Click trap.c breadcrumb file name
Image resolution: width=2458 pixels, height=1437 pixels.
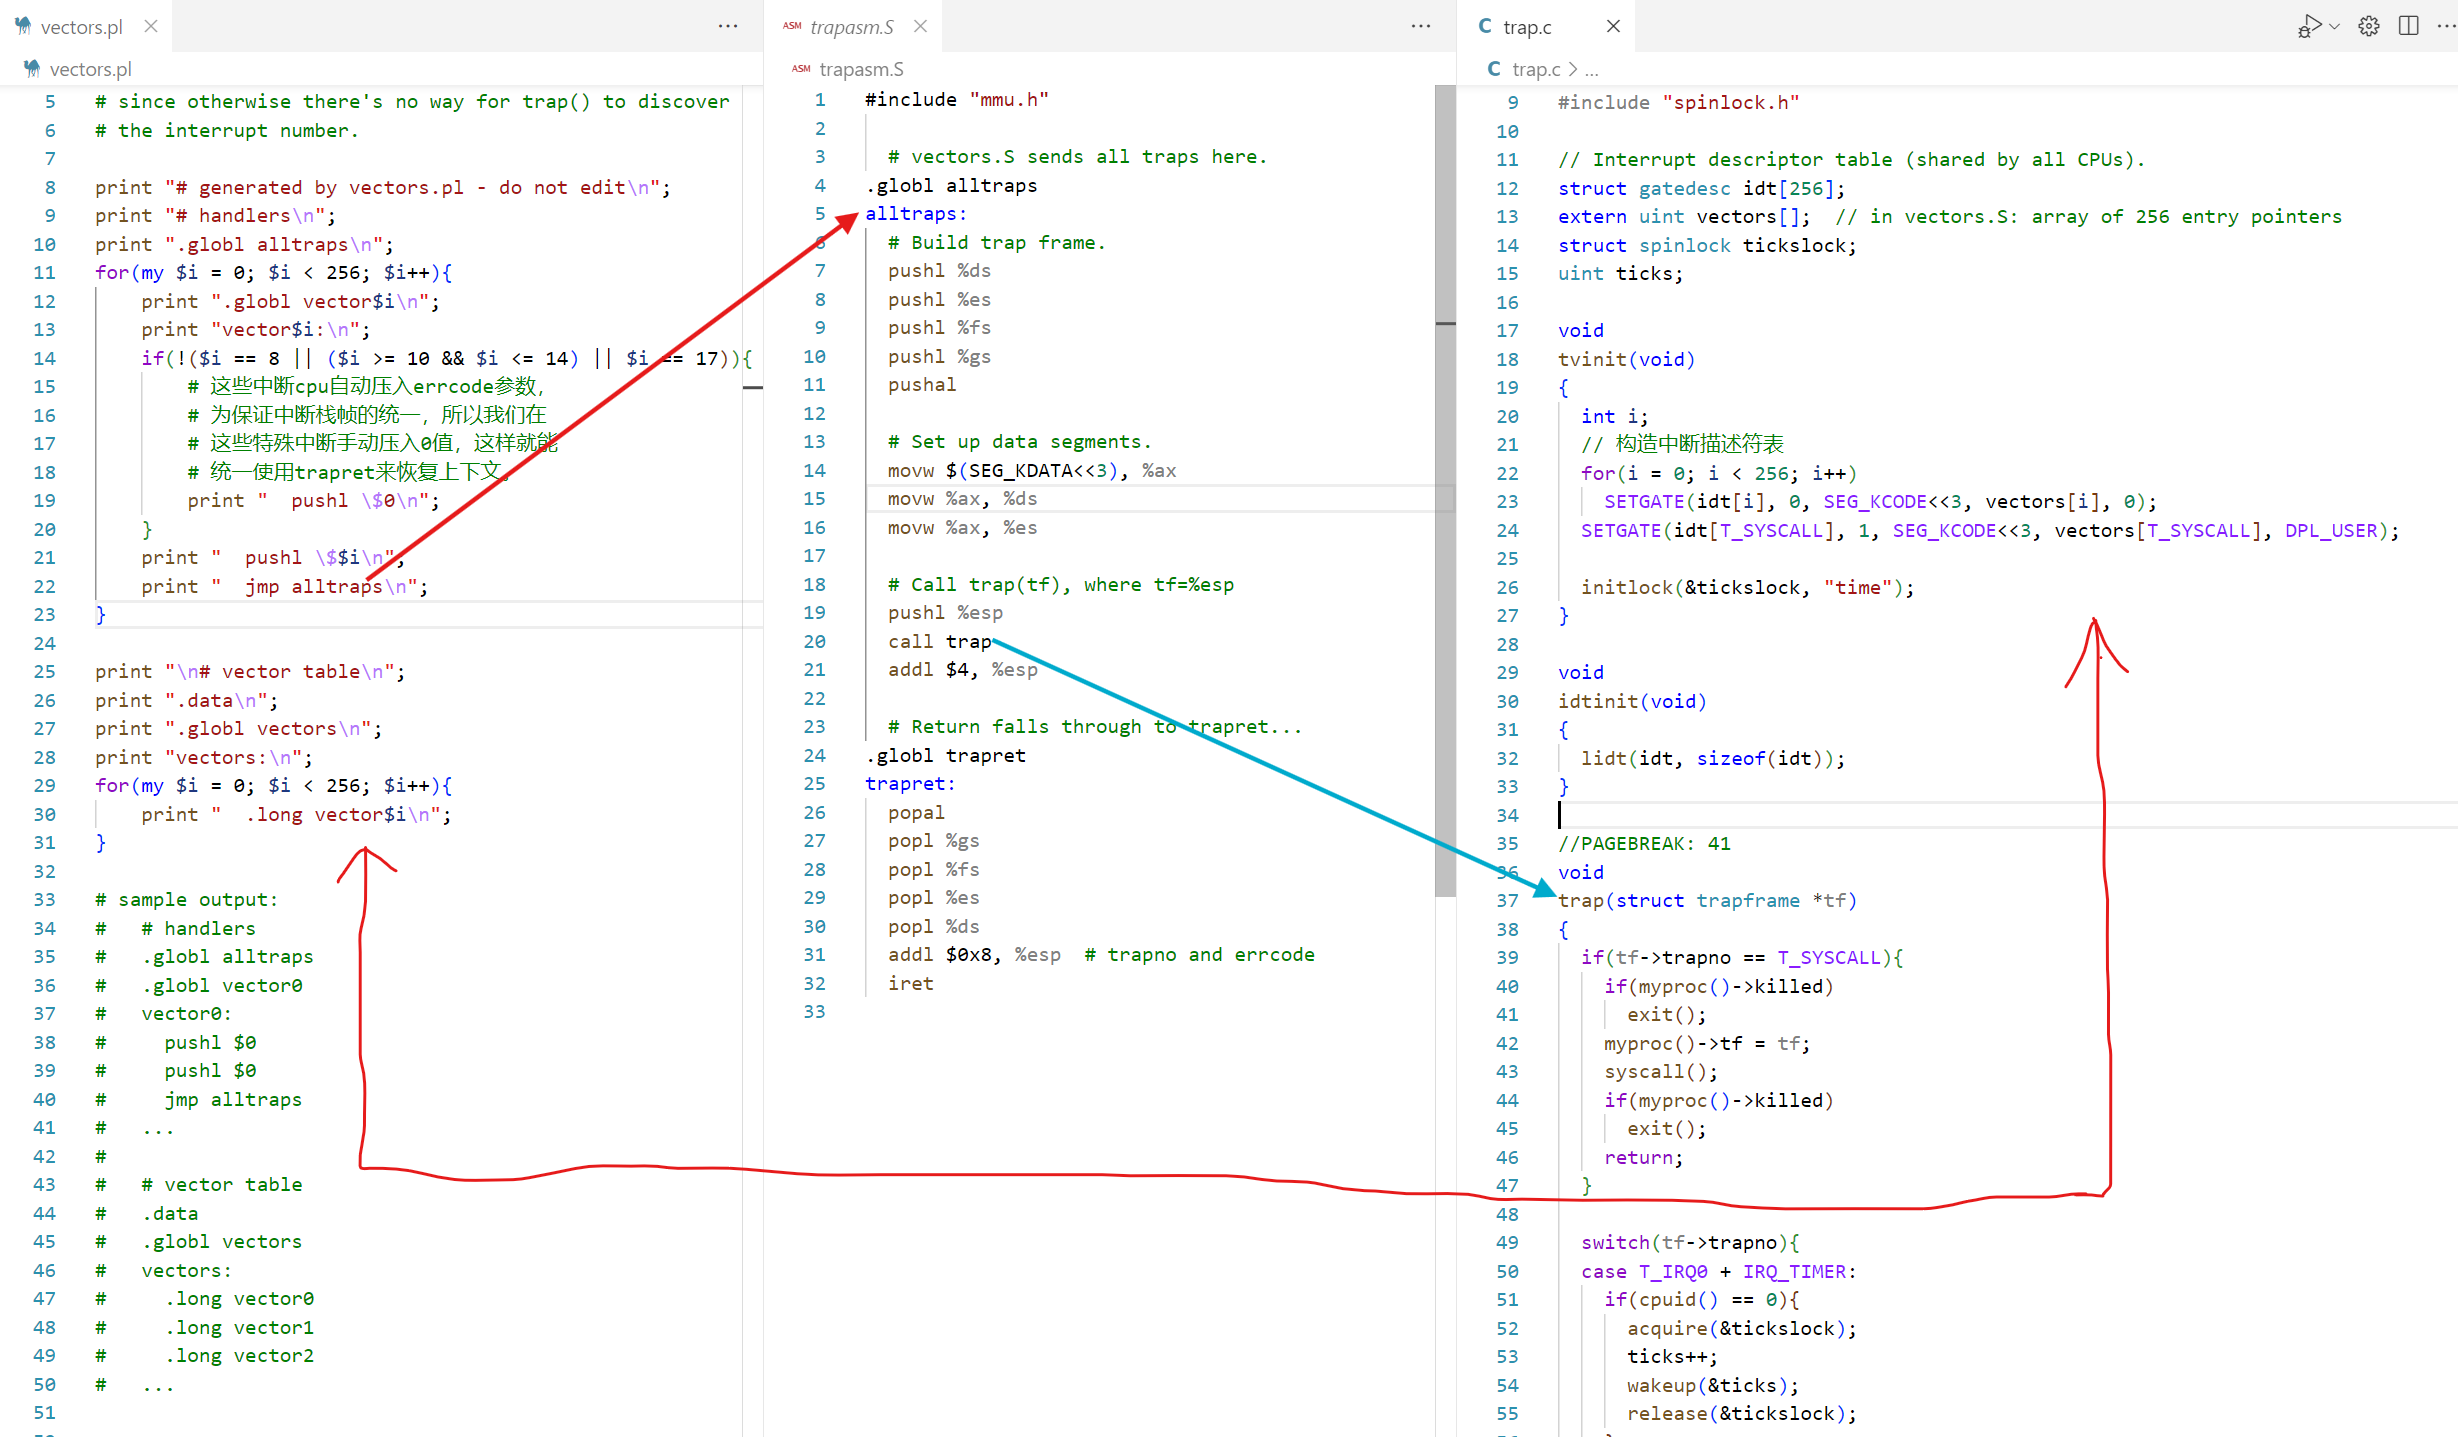[x=1535, y=69]
